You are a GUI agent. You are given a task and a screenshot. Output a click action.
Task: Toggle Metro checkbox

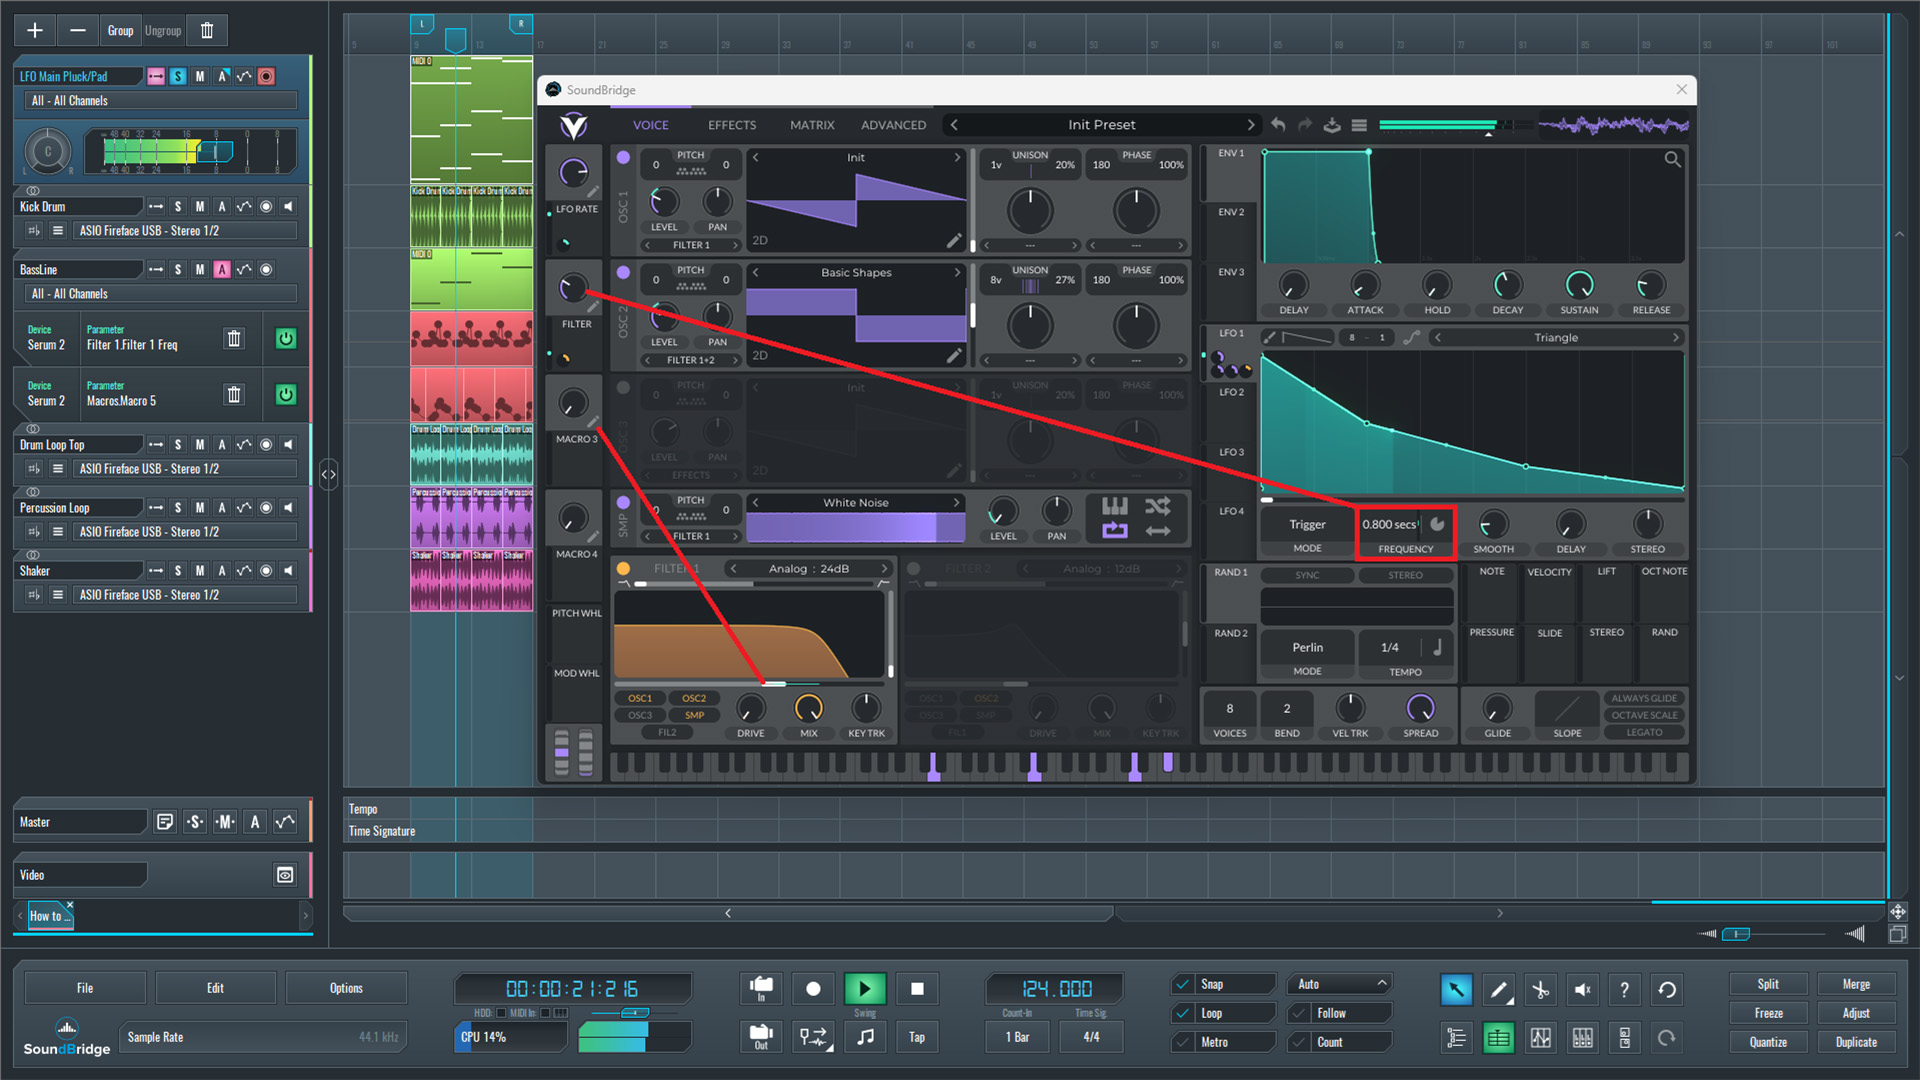(1183, 1042)
